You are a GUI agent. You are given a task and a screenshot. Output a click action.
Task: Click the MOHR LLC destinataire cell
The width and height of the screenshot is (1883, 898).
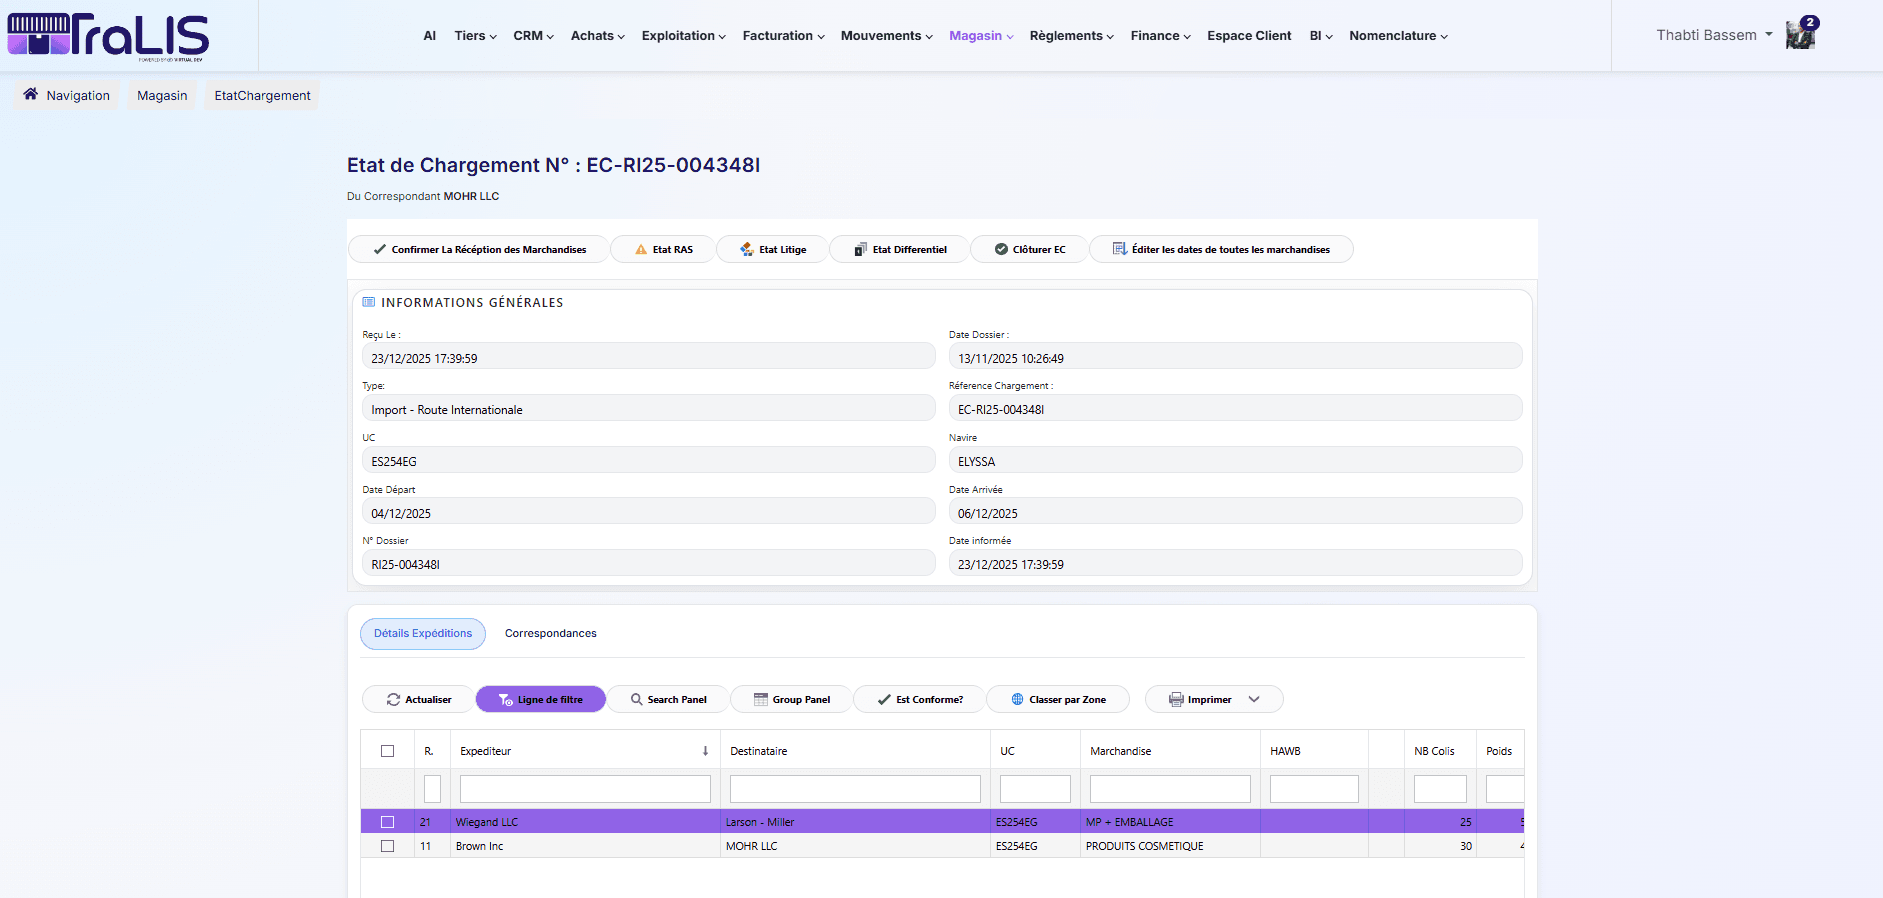(x=855, y=846)
